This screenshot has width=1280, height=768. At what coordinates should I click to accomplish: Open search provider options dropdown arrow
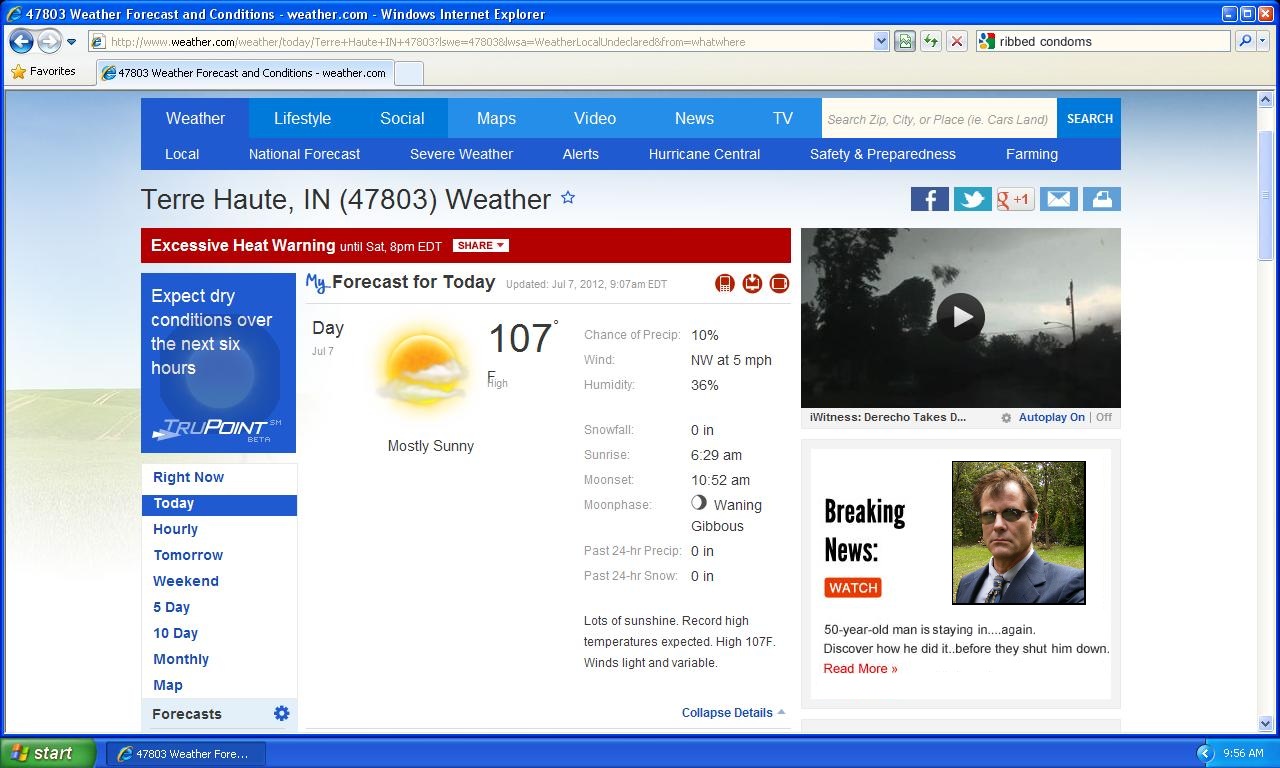(1262, 41)
